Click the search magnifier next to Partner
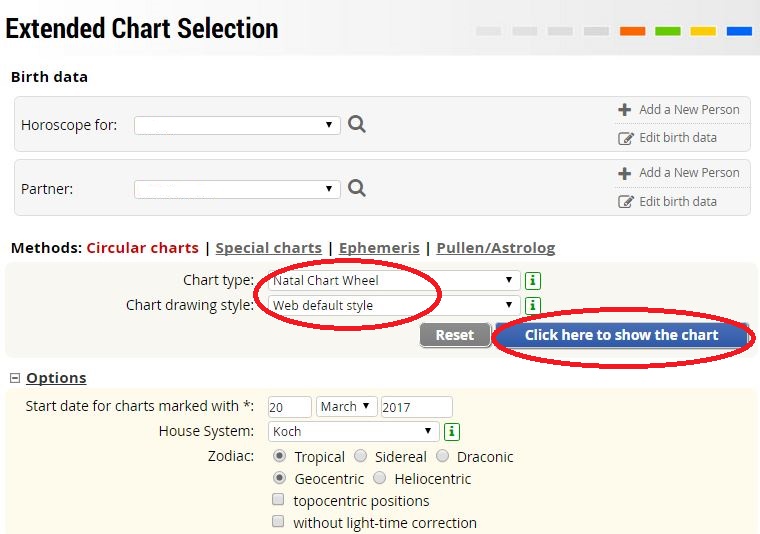The image size is (760, 534). (357, 188)
